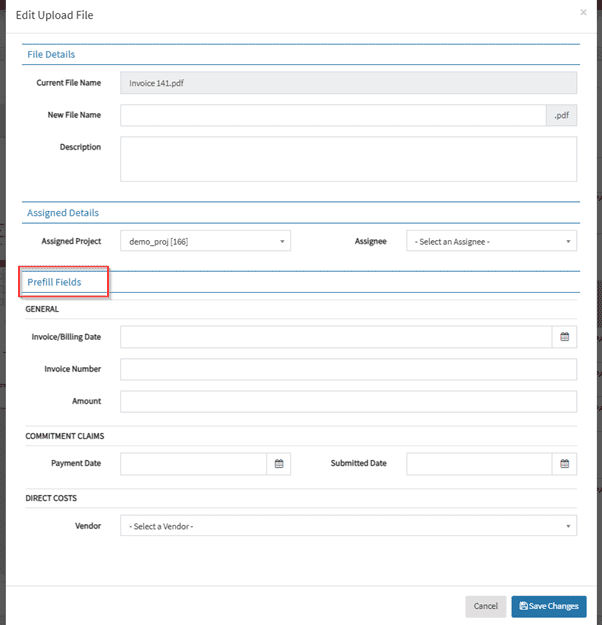Close the Edit Upload File dialog

(583, 13)
